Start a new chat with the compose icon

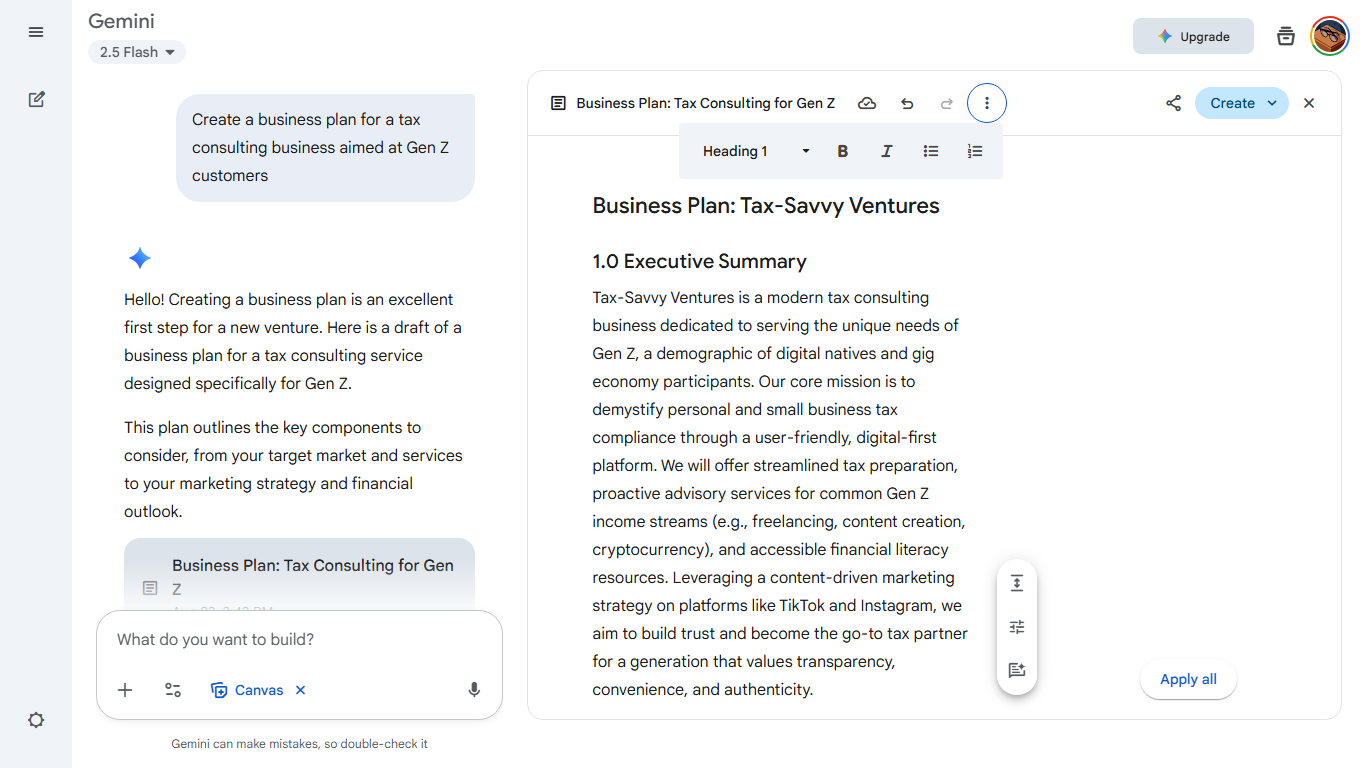pyautogui.click(x=36, y=99)
